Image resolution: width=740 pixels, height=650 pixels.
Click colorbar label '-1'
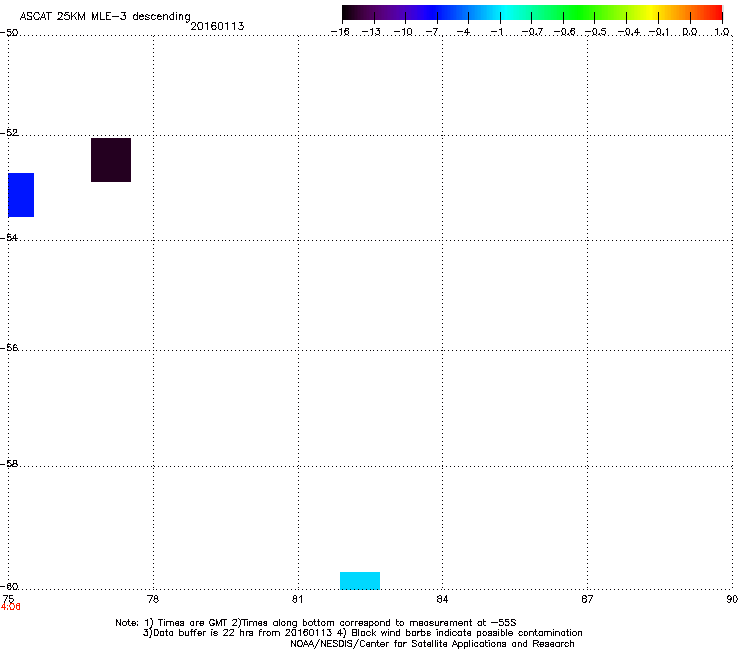point(497,32)
